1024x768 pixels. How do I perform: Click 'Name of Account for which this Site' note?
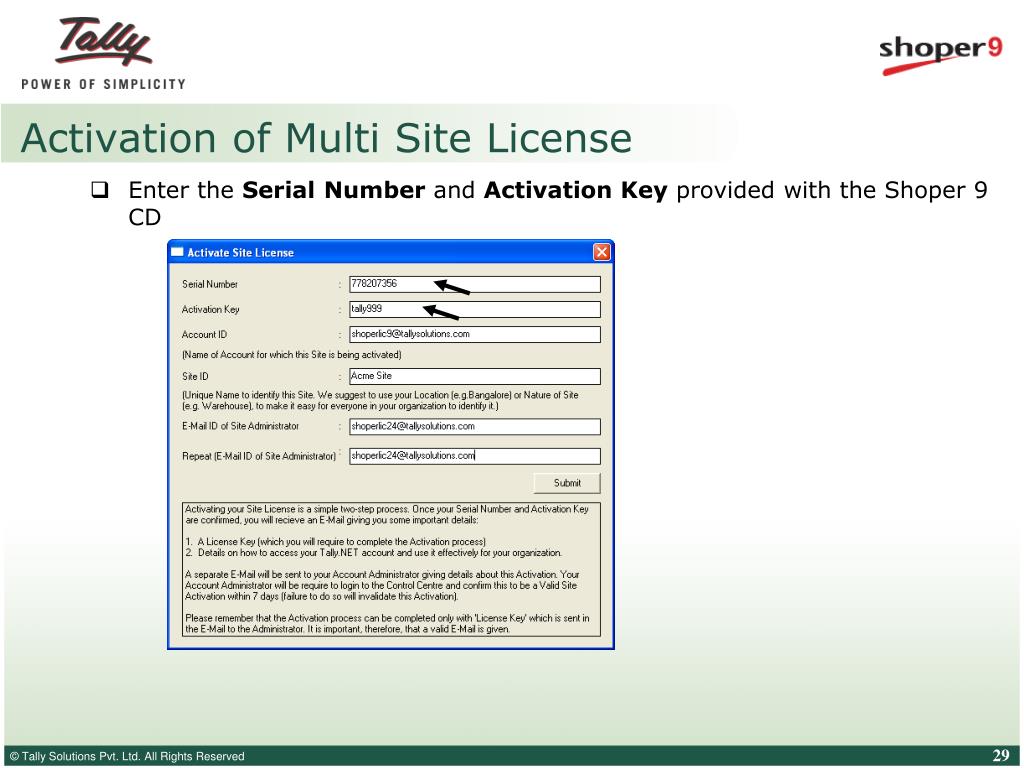[x=291, y=355]
